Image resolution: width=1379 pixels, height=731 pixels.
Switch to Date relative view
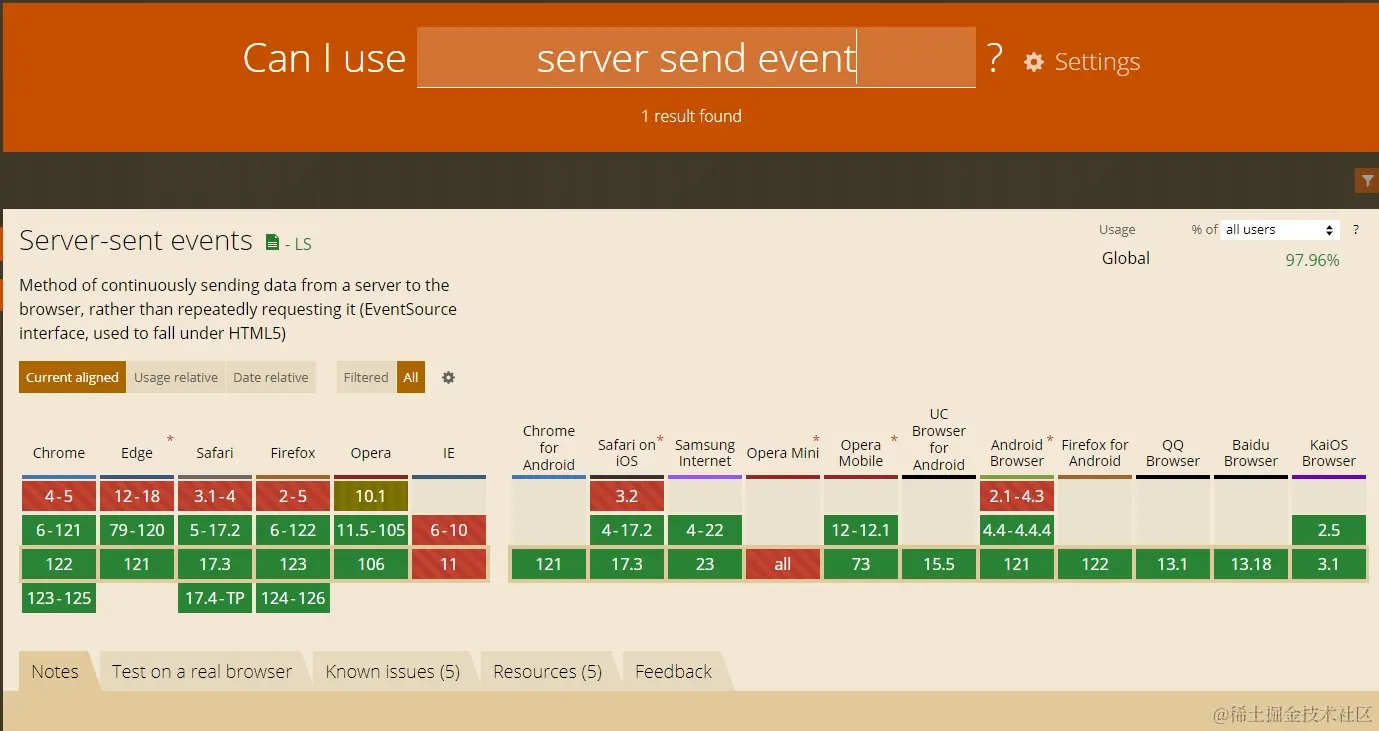[x=271, y=377]
